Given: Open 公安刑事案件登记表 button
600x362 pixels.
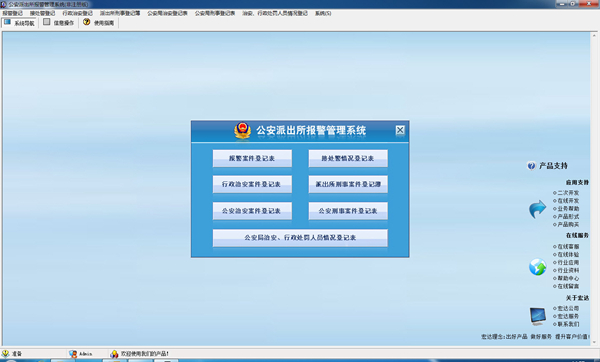Looking at the screenshot, I should 348,211.
